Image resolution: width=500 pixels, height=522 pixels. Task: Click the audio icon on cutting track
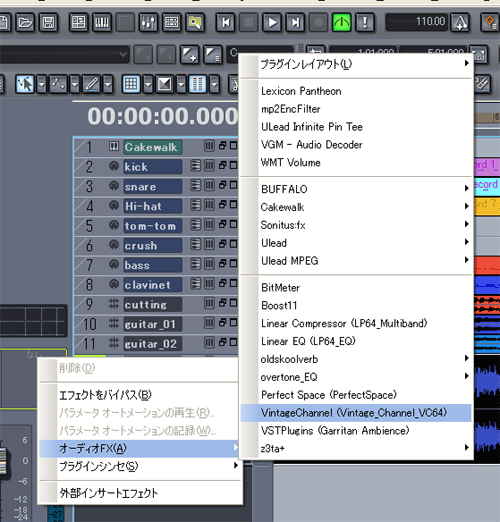click(x=114, y=304)
